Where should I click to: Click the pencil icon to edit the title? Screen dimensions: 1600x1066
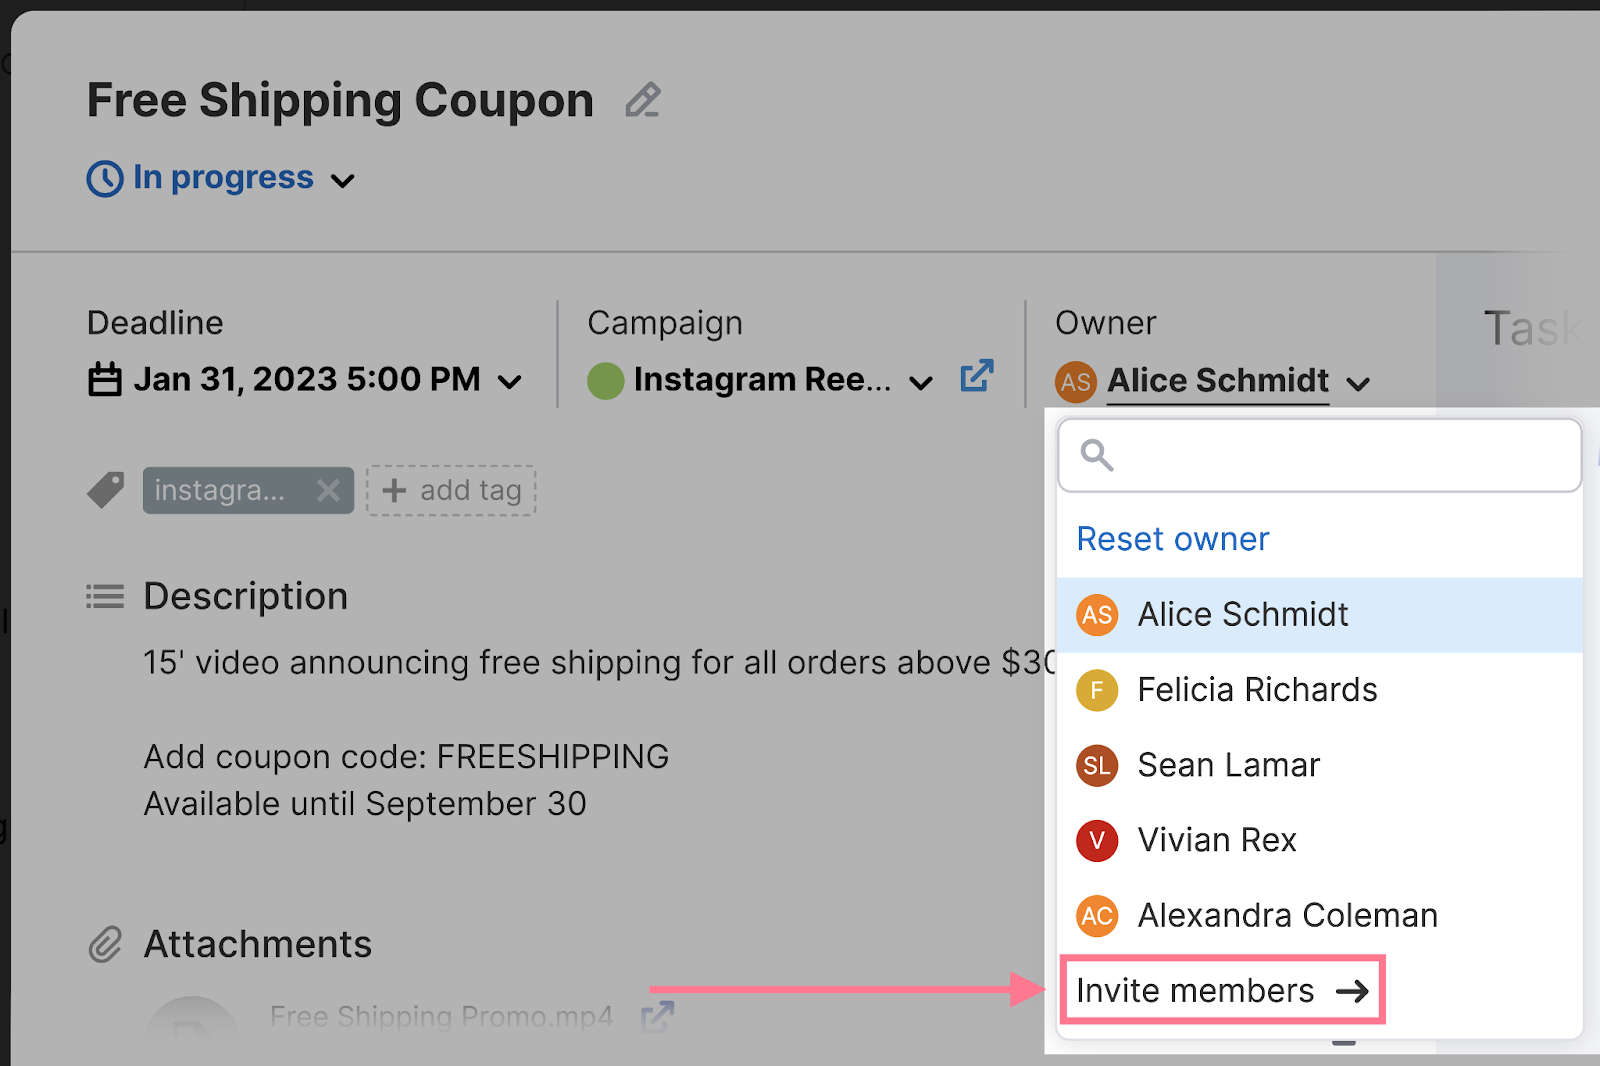coord(643,100)
